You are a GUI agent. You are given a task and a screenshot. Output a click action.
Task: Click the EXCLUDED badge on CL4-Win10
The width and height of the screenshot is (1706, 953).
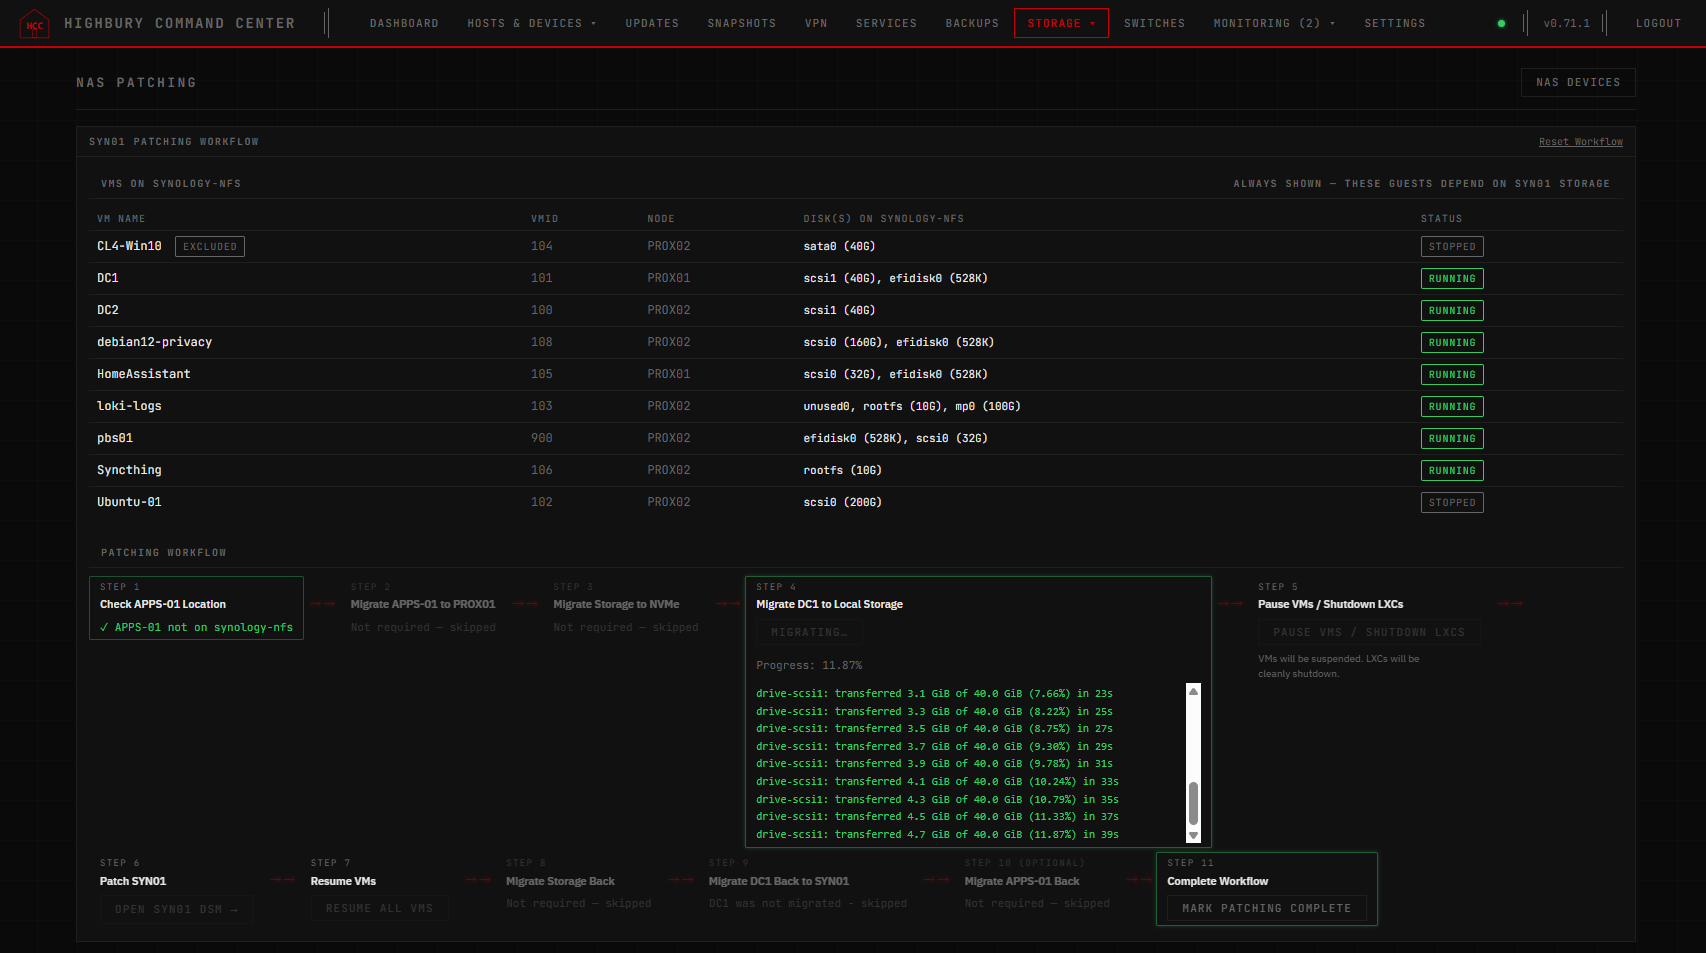(x=210, y=246)
